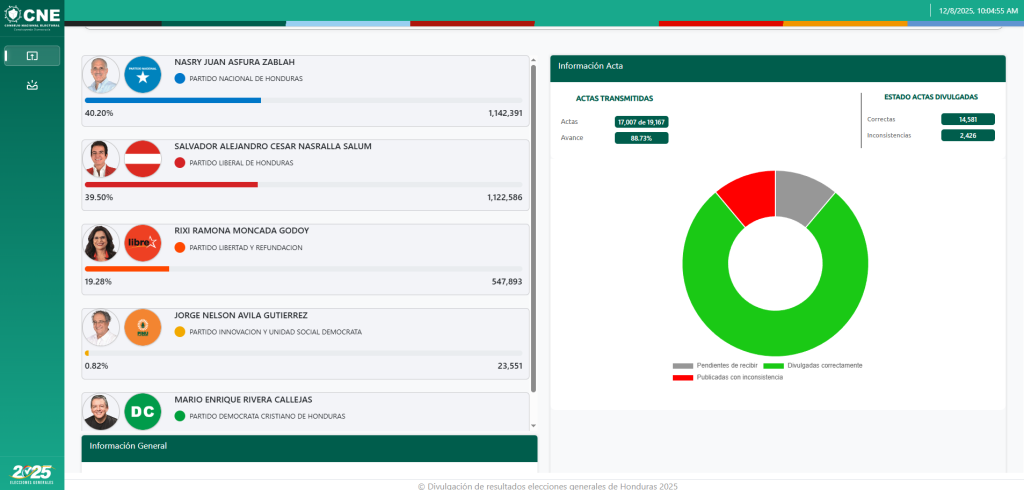Click Asfura's blue vote progress bar
The height and width of the screenshot is (490, 1024).
[x=173, y=100]
